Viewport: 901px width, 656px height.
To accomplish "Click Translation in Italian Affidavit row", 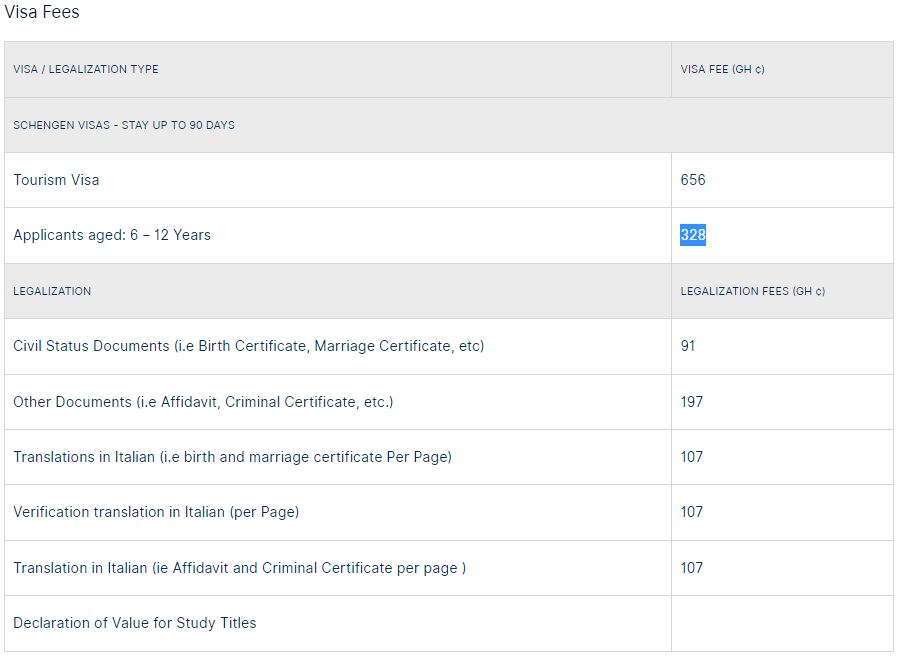I will pyautogui.click(x=240, y=568).
